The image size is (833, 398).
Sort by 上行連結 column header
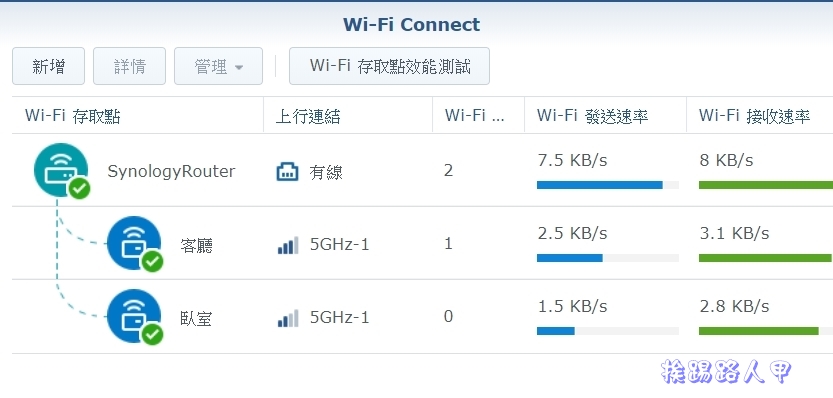click(x=348, y=115)
